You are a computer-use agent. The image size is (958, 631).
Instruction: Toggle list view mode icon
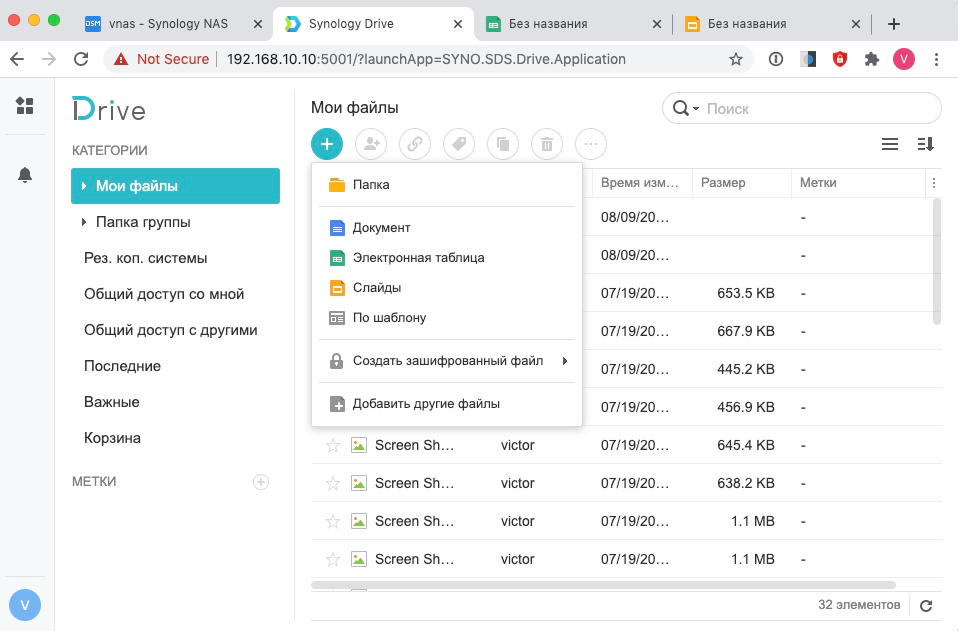click(x=889, y=144)
